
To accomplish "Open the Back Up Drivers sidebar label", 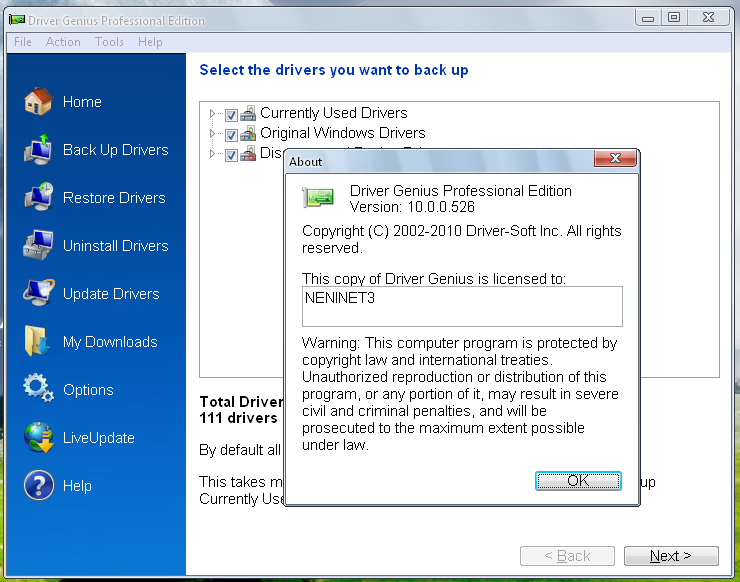I will 116,150.
